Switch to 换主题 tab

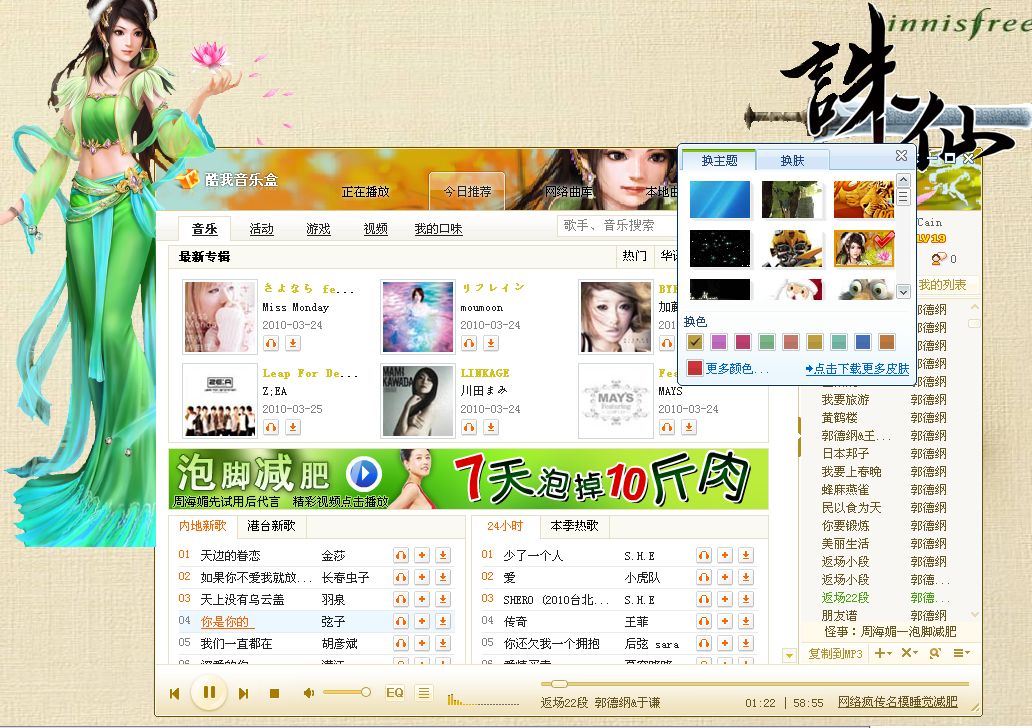719,161
